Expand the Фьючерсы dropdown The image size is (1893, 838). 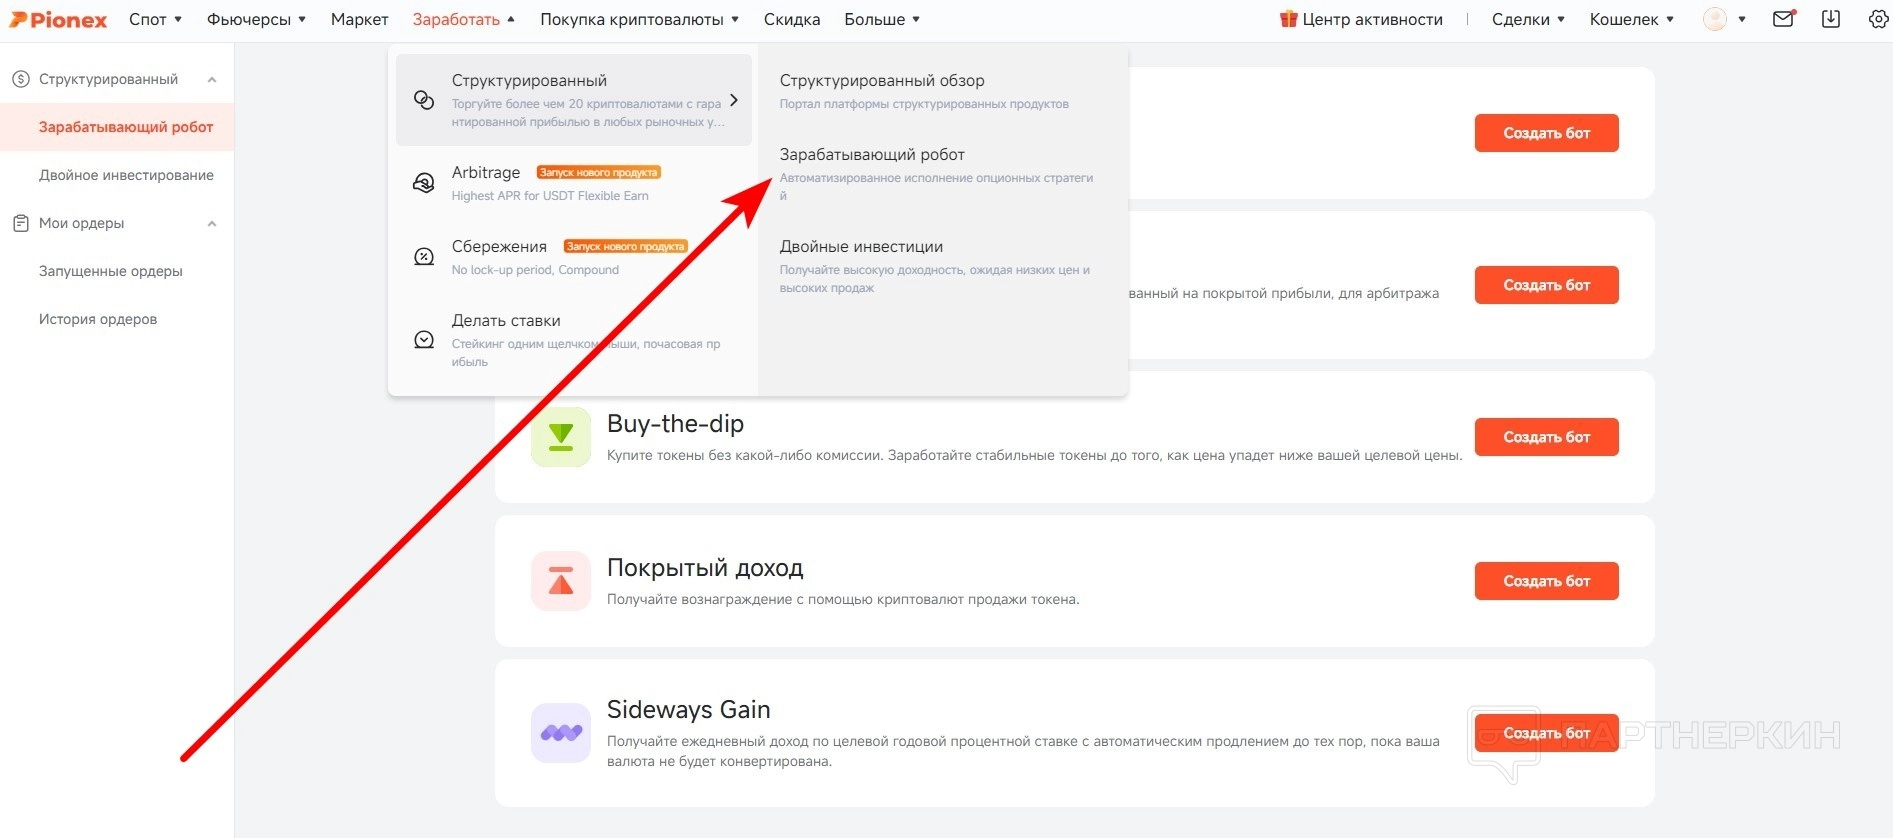click(256, 19)
